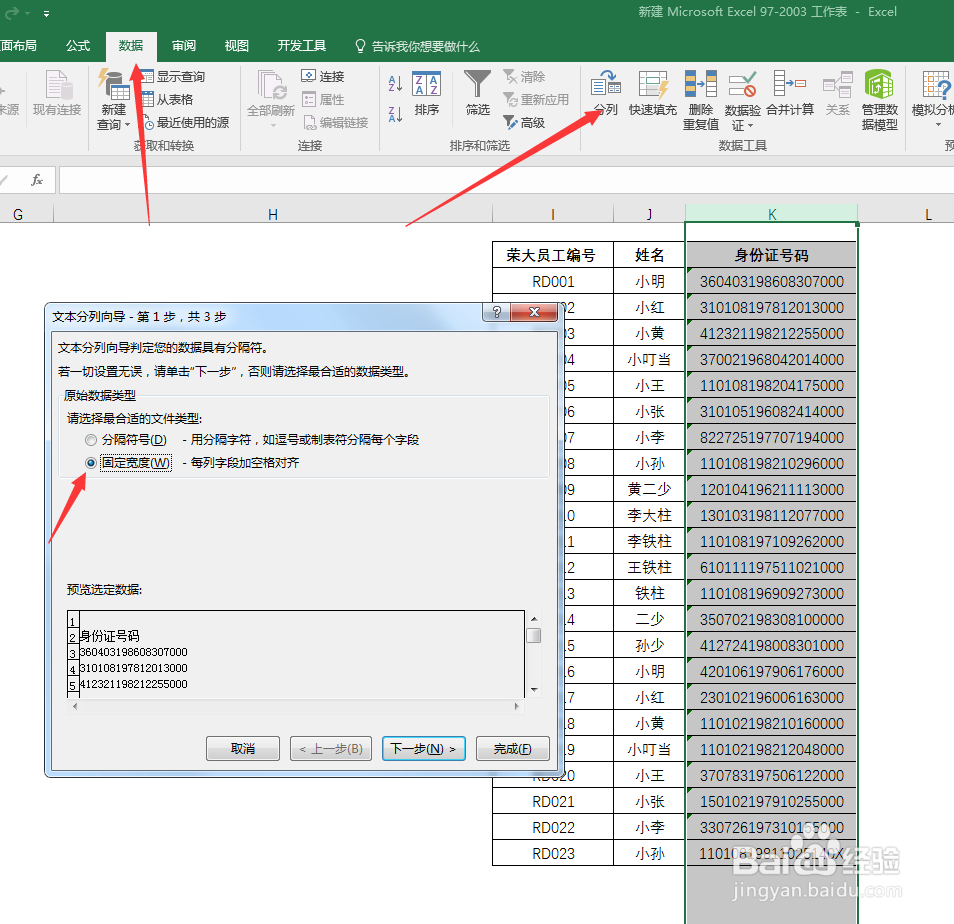Image resolution: width=954 pixels, height=924 pixels.
Task: Sort ascending with the A-Z icon
Action: (x=395, y=83)
